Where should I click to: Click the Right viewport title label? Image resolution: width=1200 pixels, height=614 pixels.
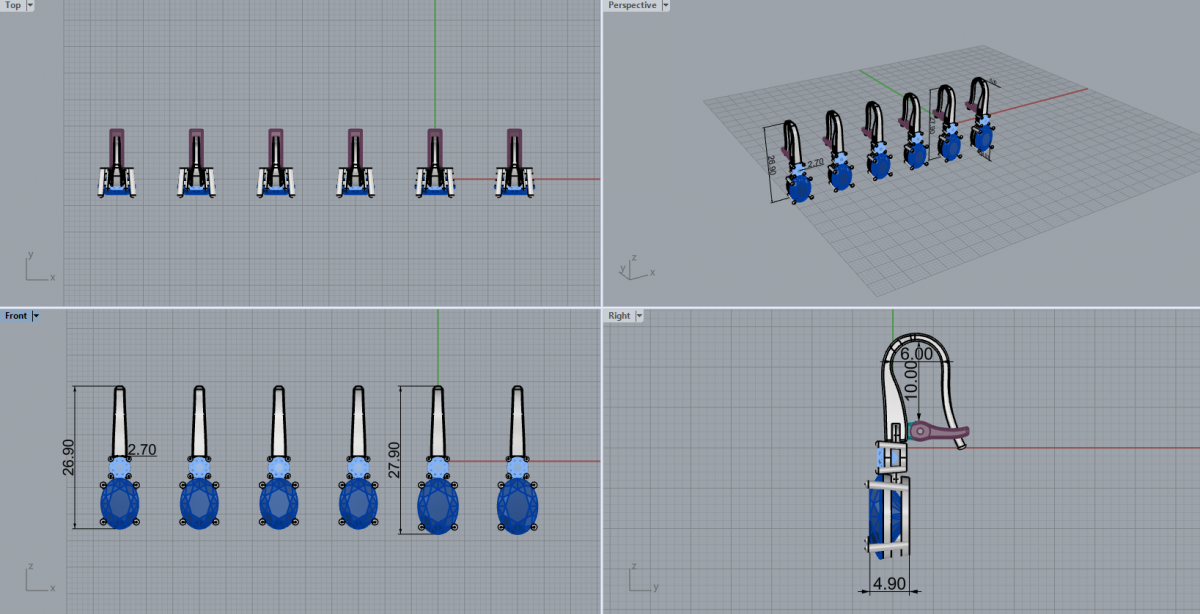tap(619, 316)
